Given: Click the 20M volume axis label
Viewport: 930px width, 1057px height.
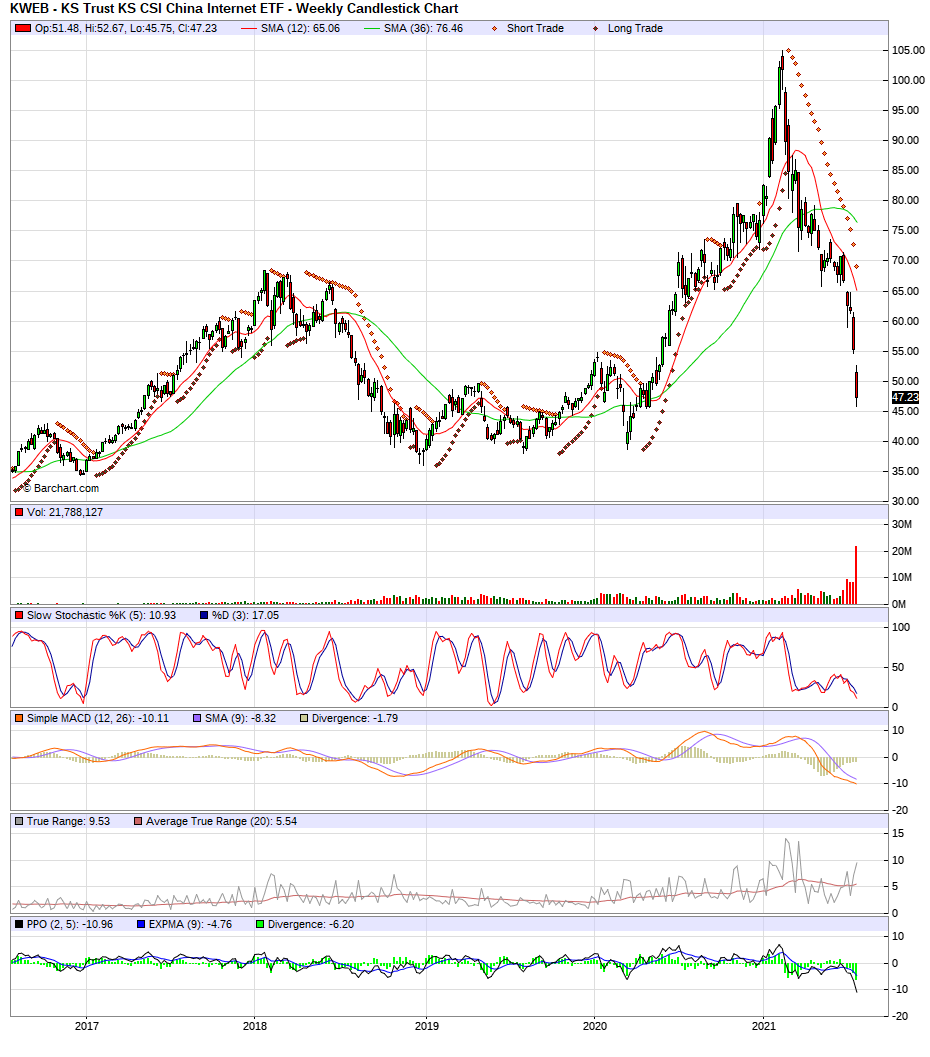Looking at the screenshot, I should click(x=902, y=551).
